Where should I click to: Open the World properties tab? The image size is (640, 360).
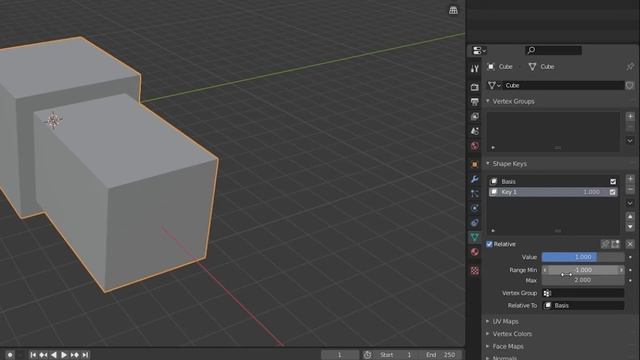474,146
